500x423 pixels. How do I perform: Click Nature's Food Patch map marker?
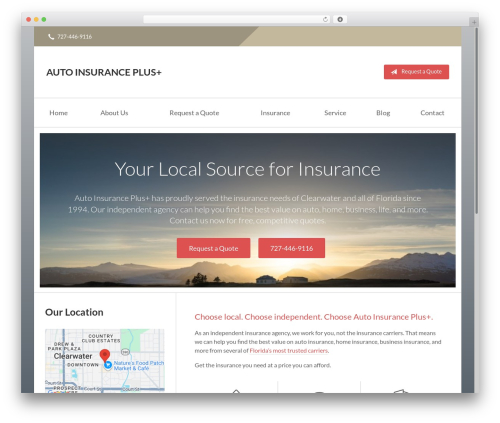pyautogui.click(x=108, y=365)
